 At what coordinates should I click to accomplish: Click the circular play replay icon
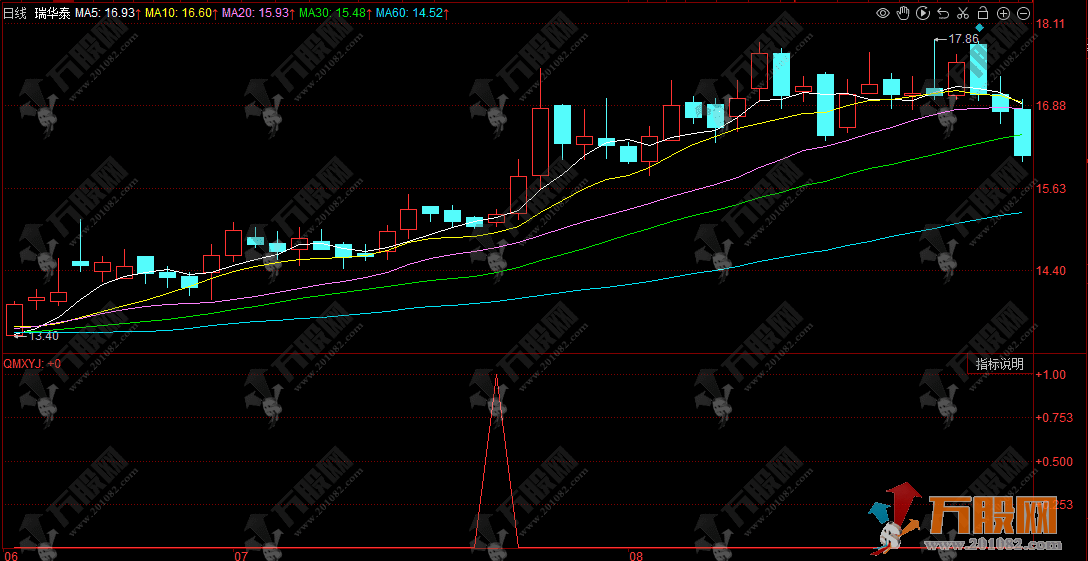(x=922, y=13)
